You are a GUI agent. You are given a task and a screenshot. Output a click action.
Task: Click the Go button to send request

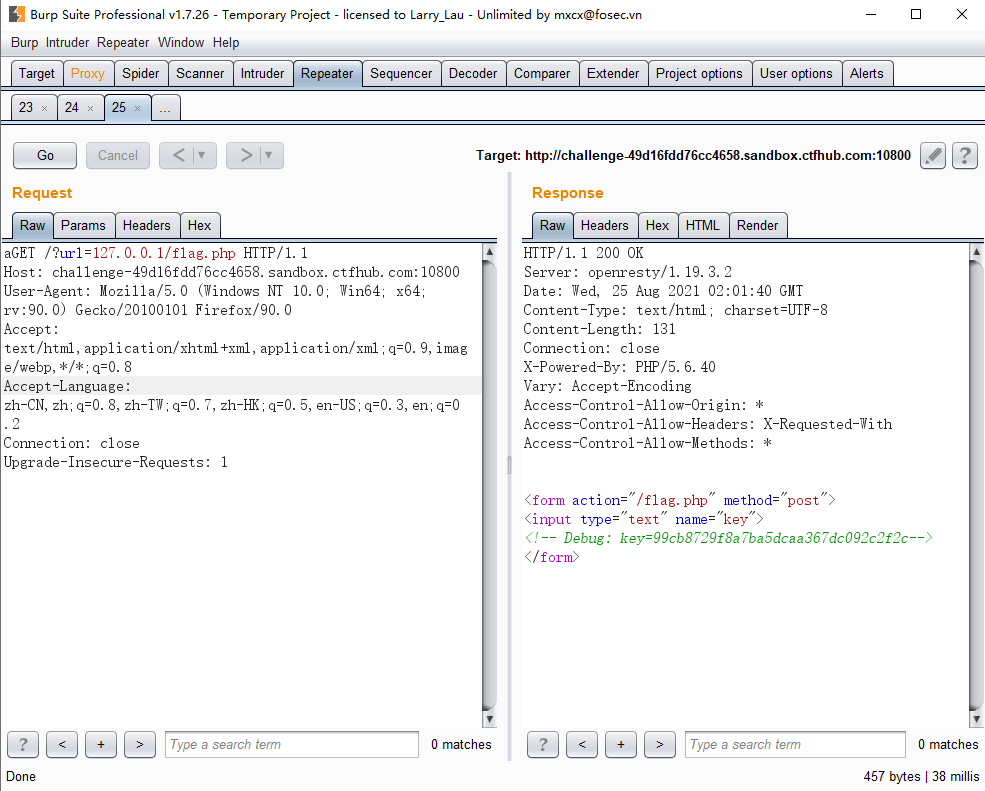45,155
